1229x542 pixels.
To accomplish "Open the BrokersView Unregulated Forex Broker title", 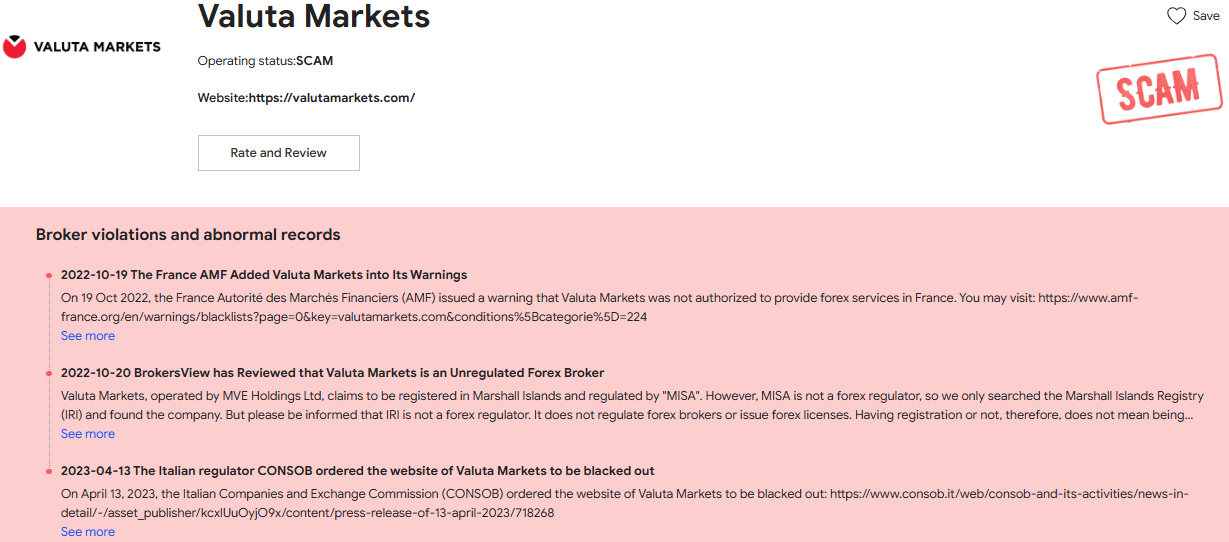I will [x=332, y=373].
